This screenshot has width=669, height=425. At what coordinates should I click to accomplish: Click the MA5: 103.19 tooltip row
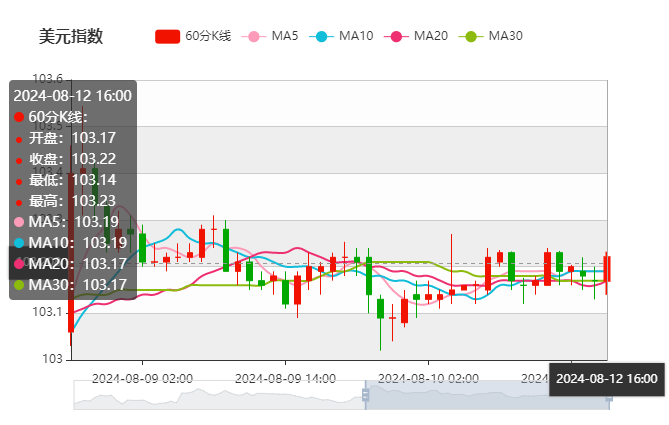point(66,222)
